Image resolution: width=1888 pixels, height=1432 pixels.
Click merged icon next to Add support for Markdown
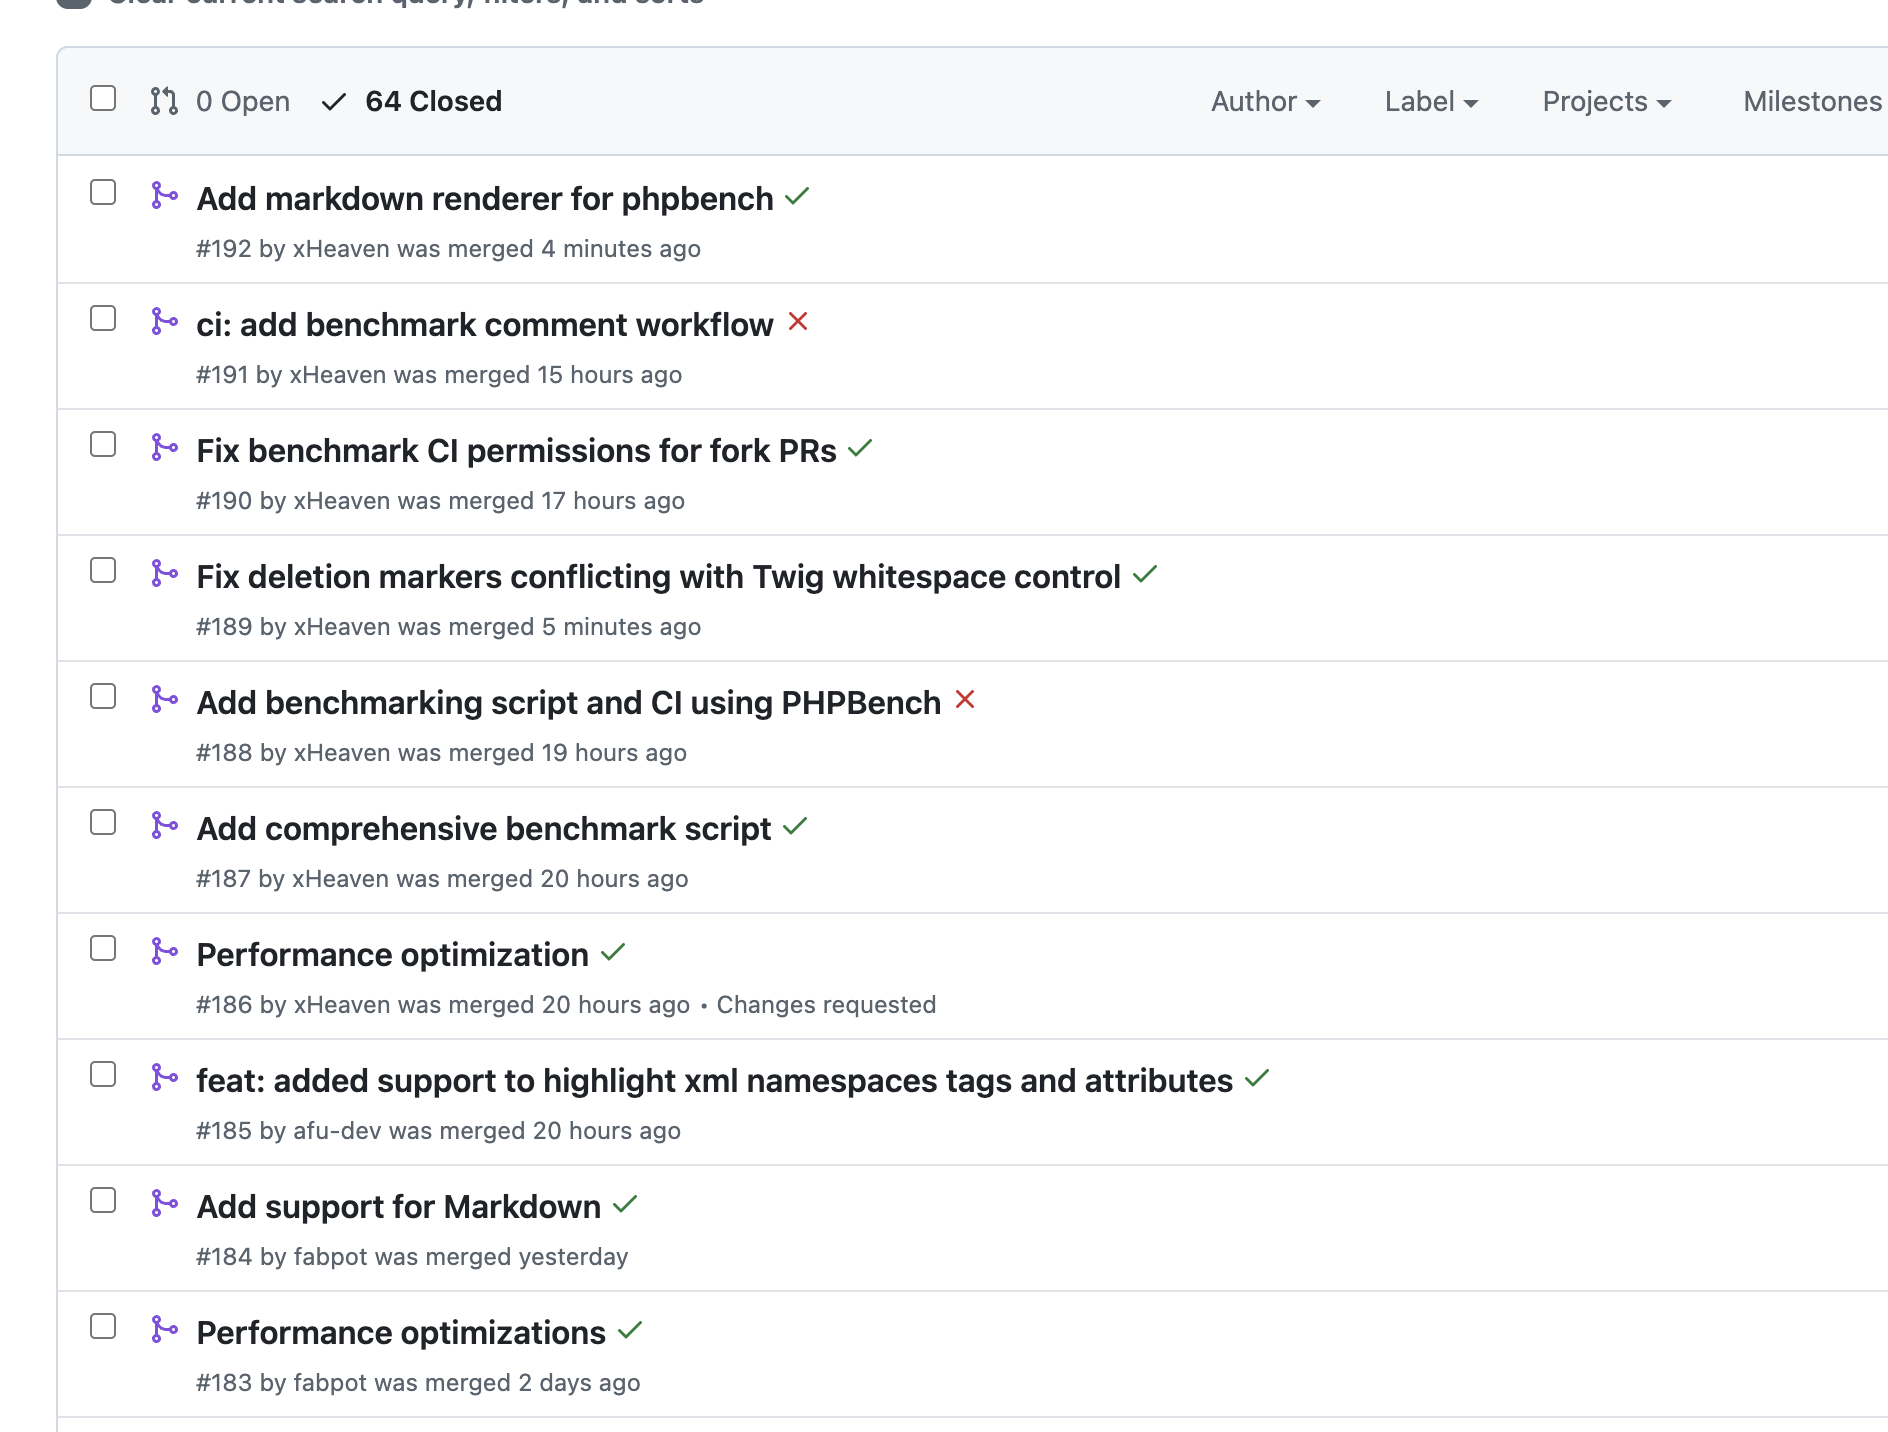(x=164, y=1203)
